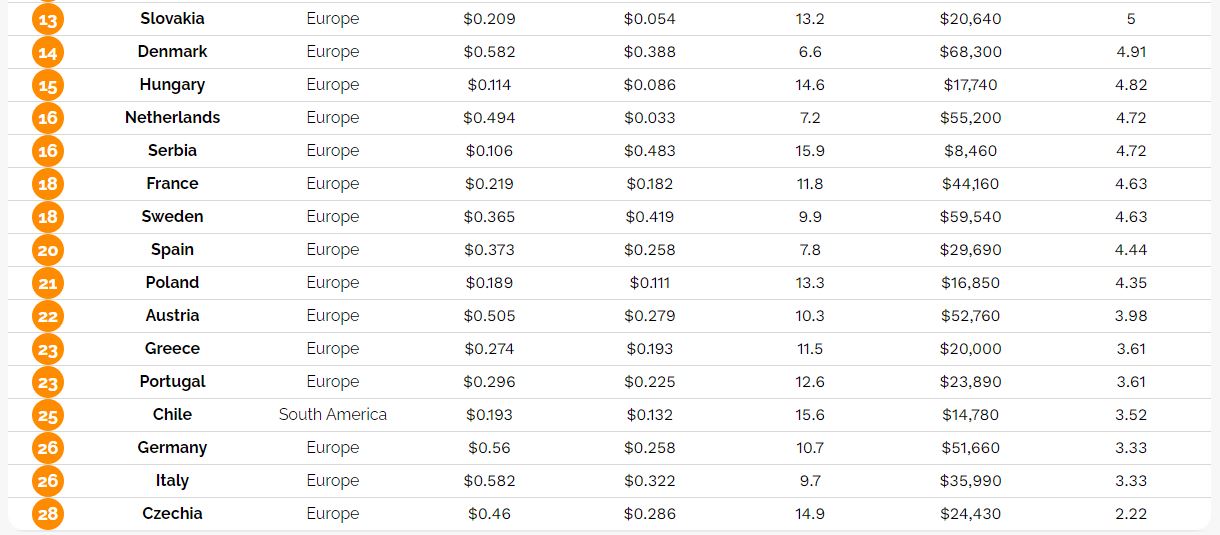Click Germany in the country column
This screenshot has width=1220, height=535.
(x=172, y=448)
